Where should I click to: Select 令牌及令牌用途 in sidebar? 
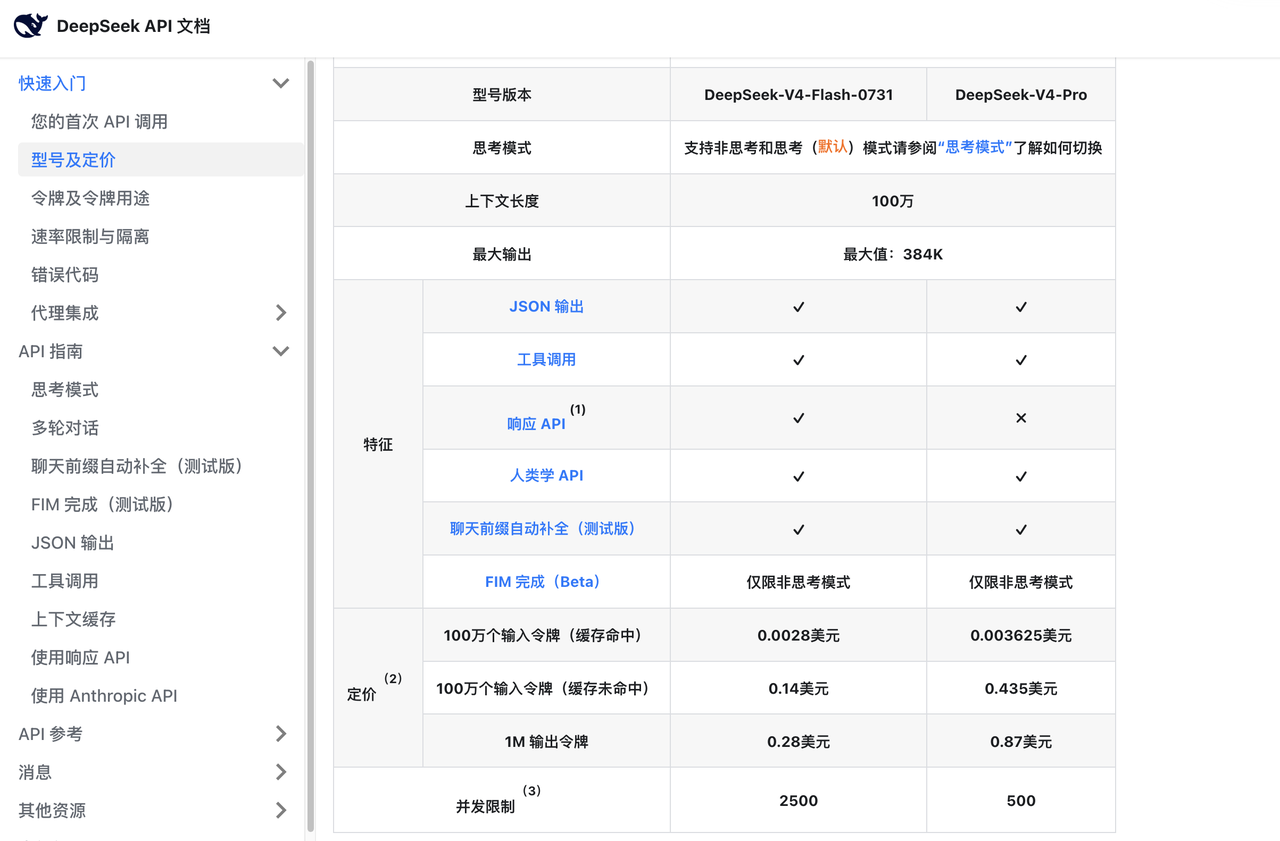click(x=90, y=198)
